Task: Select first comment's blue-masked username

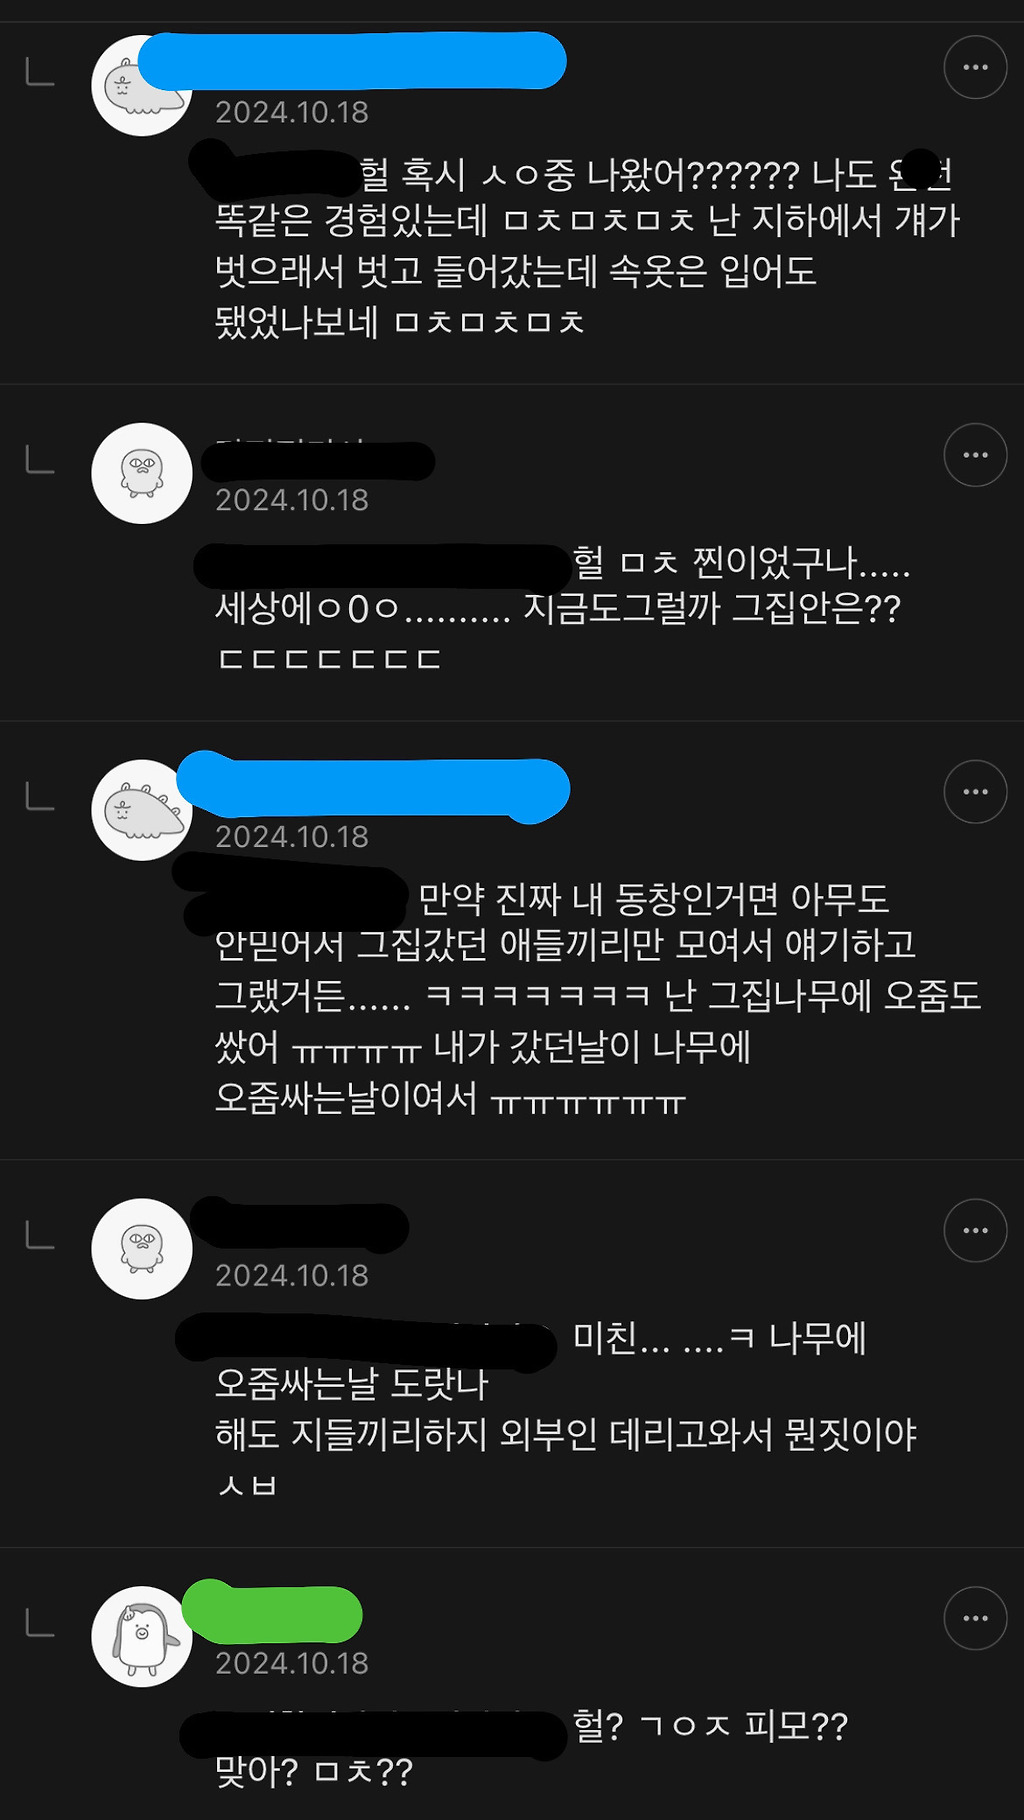Action: tap(352, 60)
